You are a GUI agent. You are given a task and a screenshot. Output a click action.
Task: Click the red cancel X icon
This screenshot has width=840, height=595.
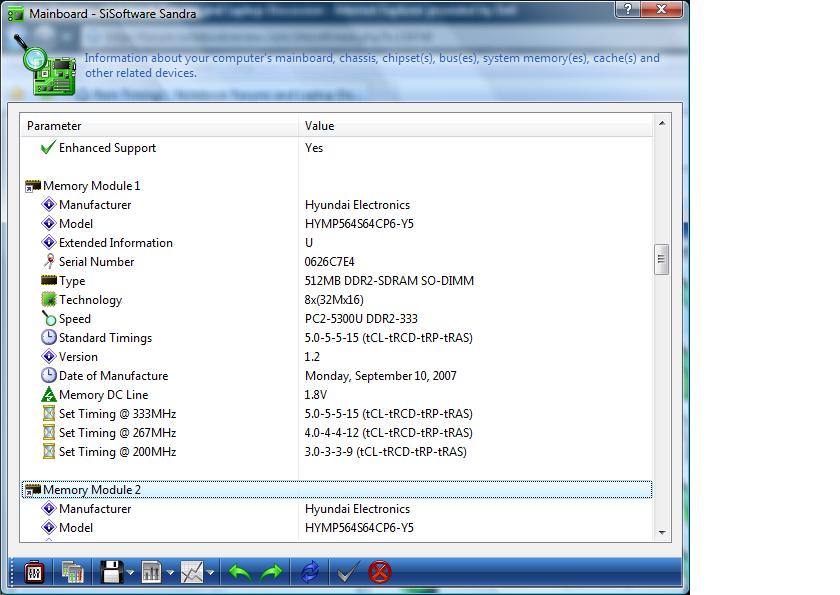pos(380,572)
